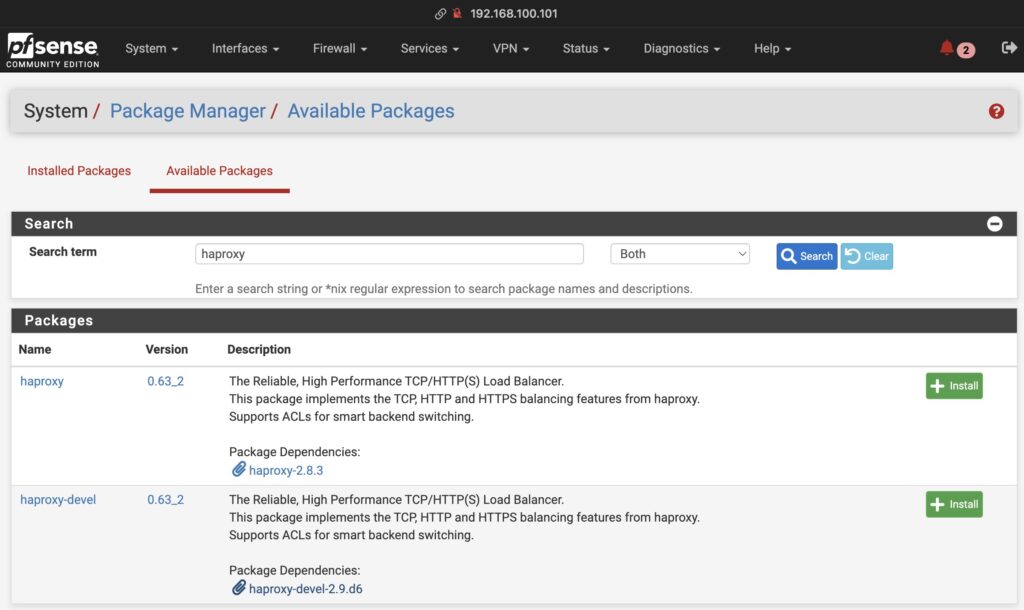Screen dimensions: 1024x610
Task: Switch to the Installed Packages tab
Action: [79, 170]
